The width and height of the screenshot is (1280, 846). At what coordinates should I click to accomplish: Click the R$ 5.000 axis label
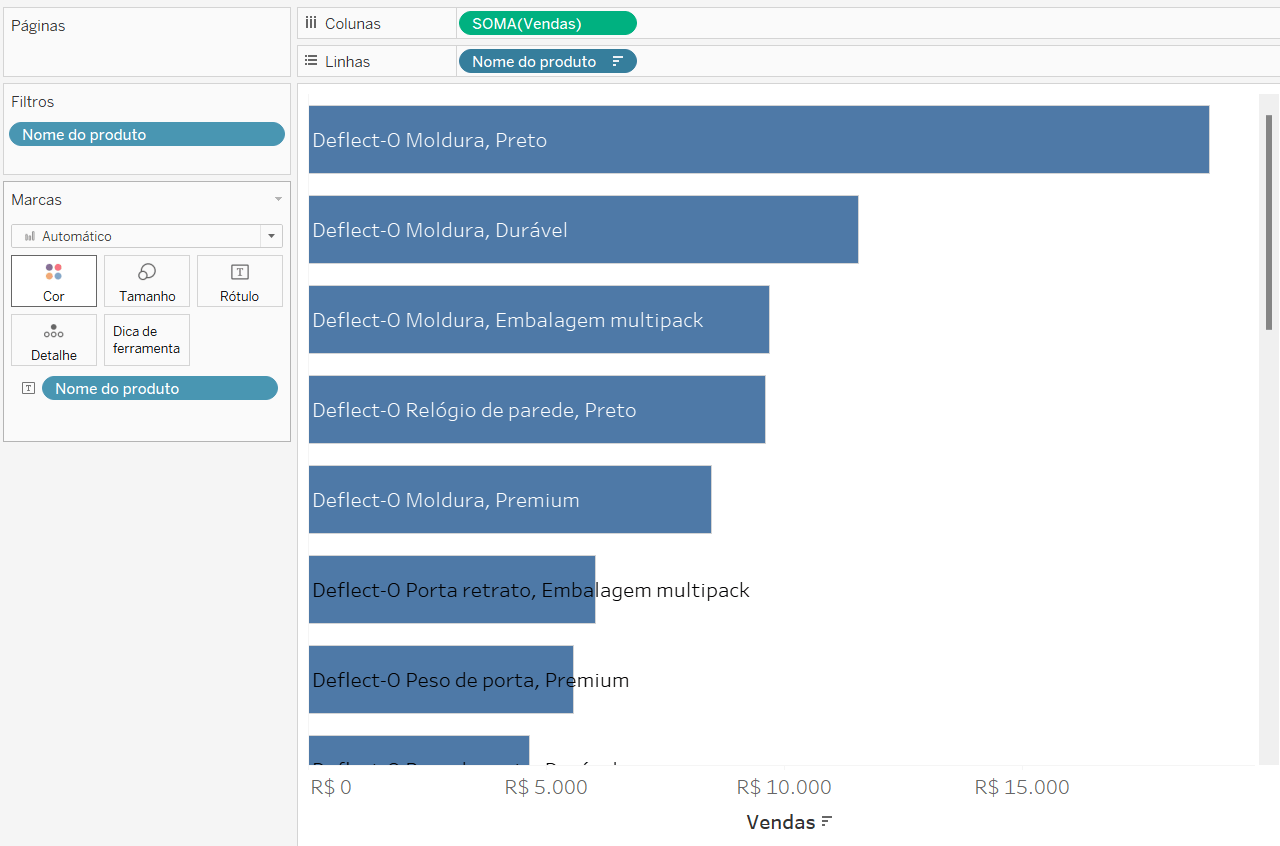546,787
